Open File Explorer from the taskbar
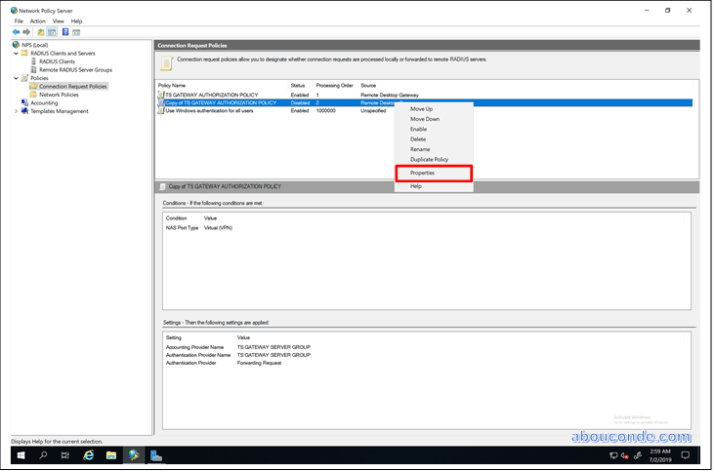This screenshot has width=714, height=471. point(110,455)
